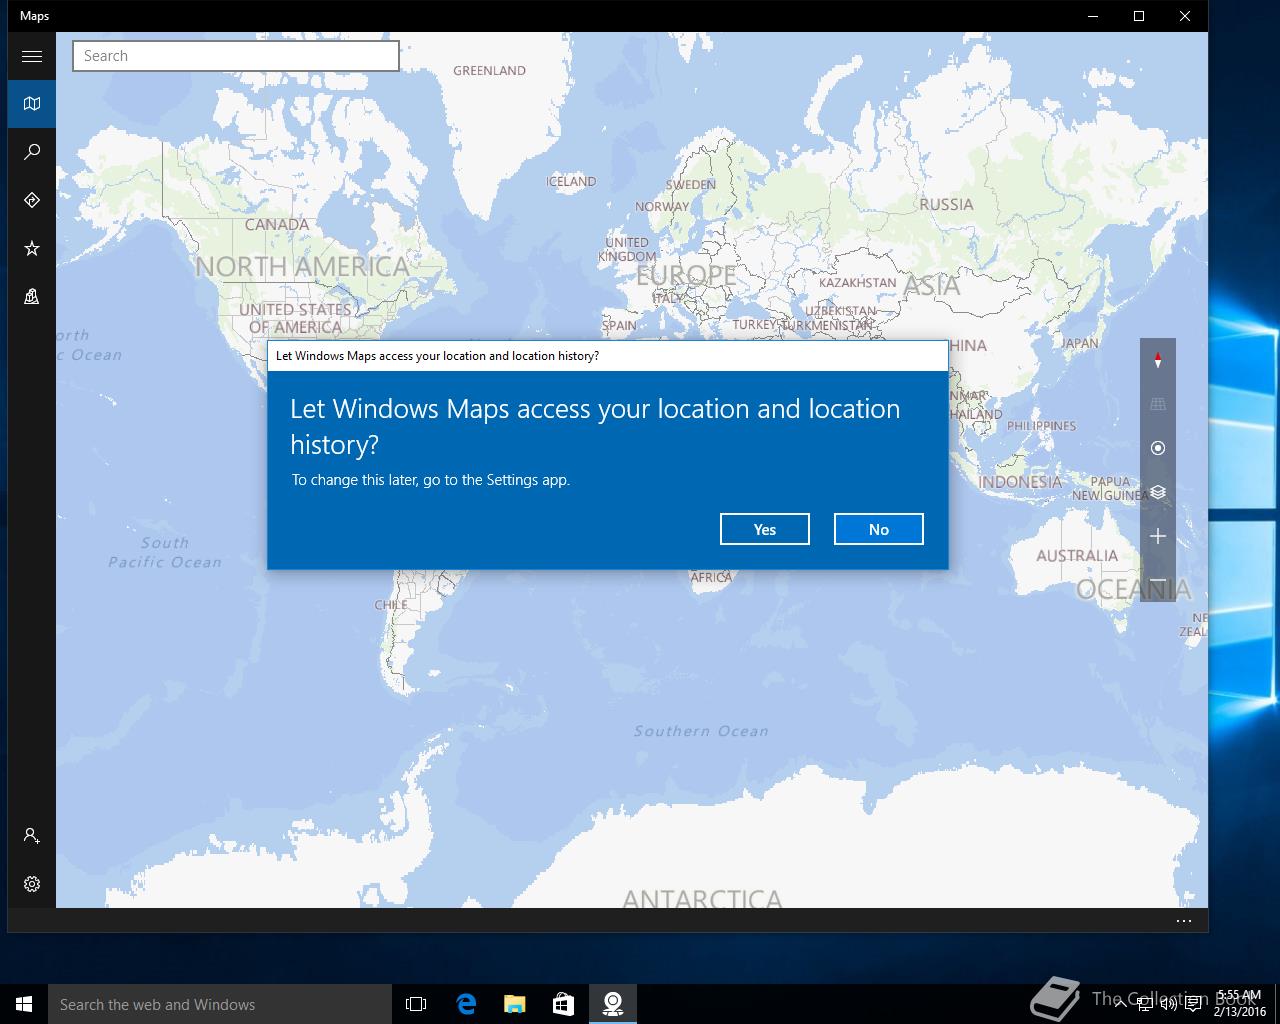Click the NORWAY map label

point(662,207)
